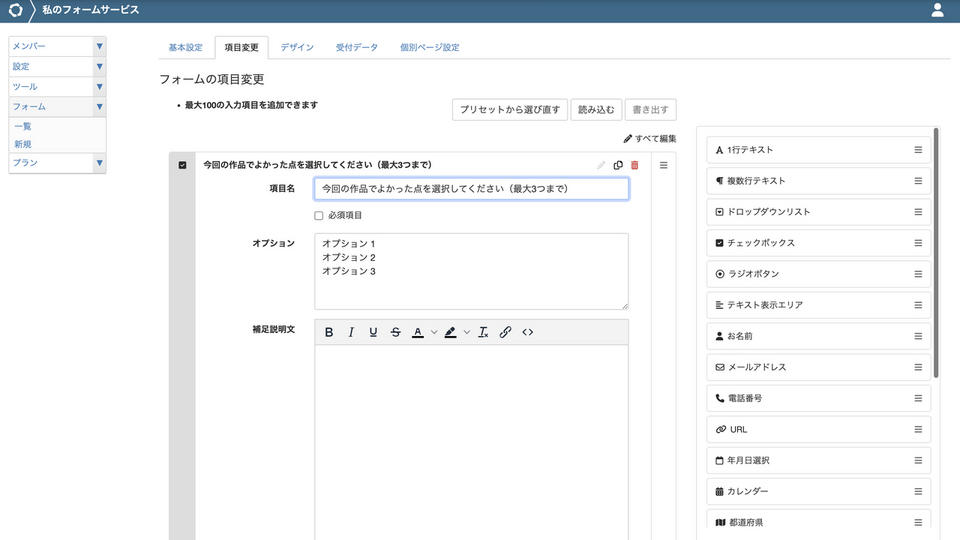The width and height of the screenshot is (960, 540).
Task: Click the drag handle of the question item
Action: [664, 165]
